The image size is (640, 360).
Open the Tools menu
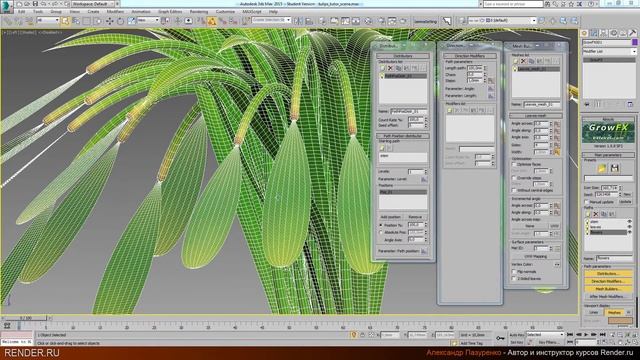[x=38, y=12]
